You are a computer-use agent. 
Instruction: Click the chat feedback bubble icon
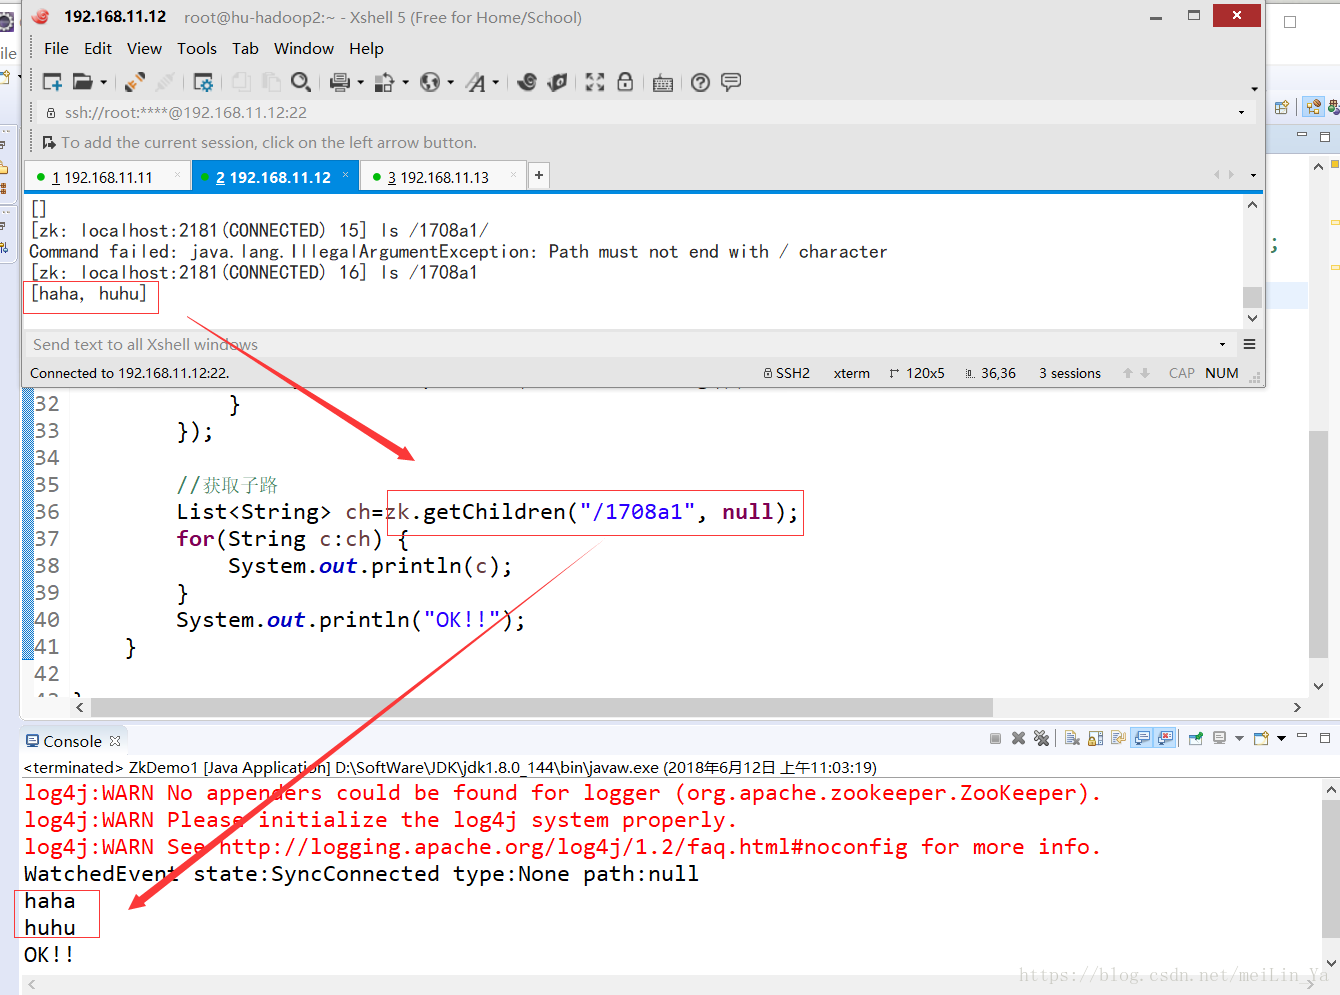[731, 82]
